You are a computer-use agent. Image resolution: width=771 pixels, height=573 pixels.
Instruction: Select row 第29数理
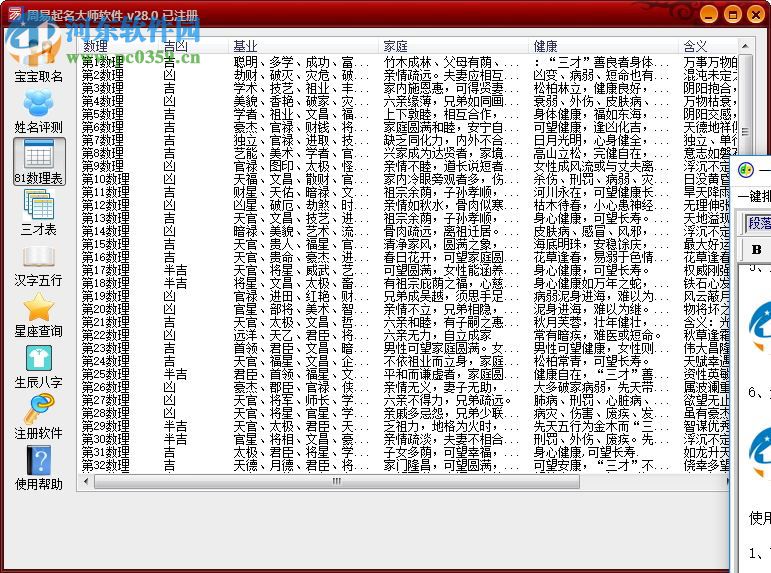404,427
